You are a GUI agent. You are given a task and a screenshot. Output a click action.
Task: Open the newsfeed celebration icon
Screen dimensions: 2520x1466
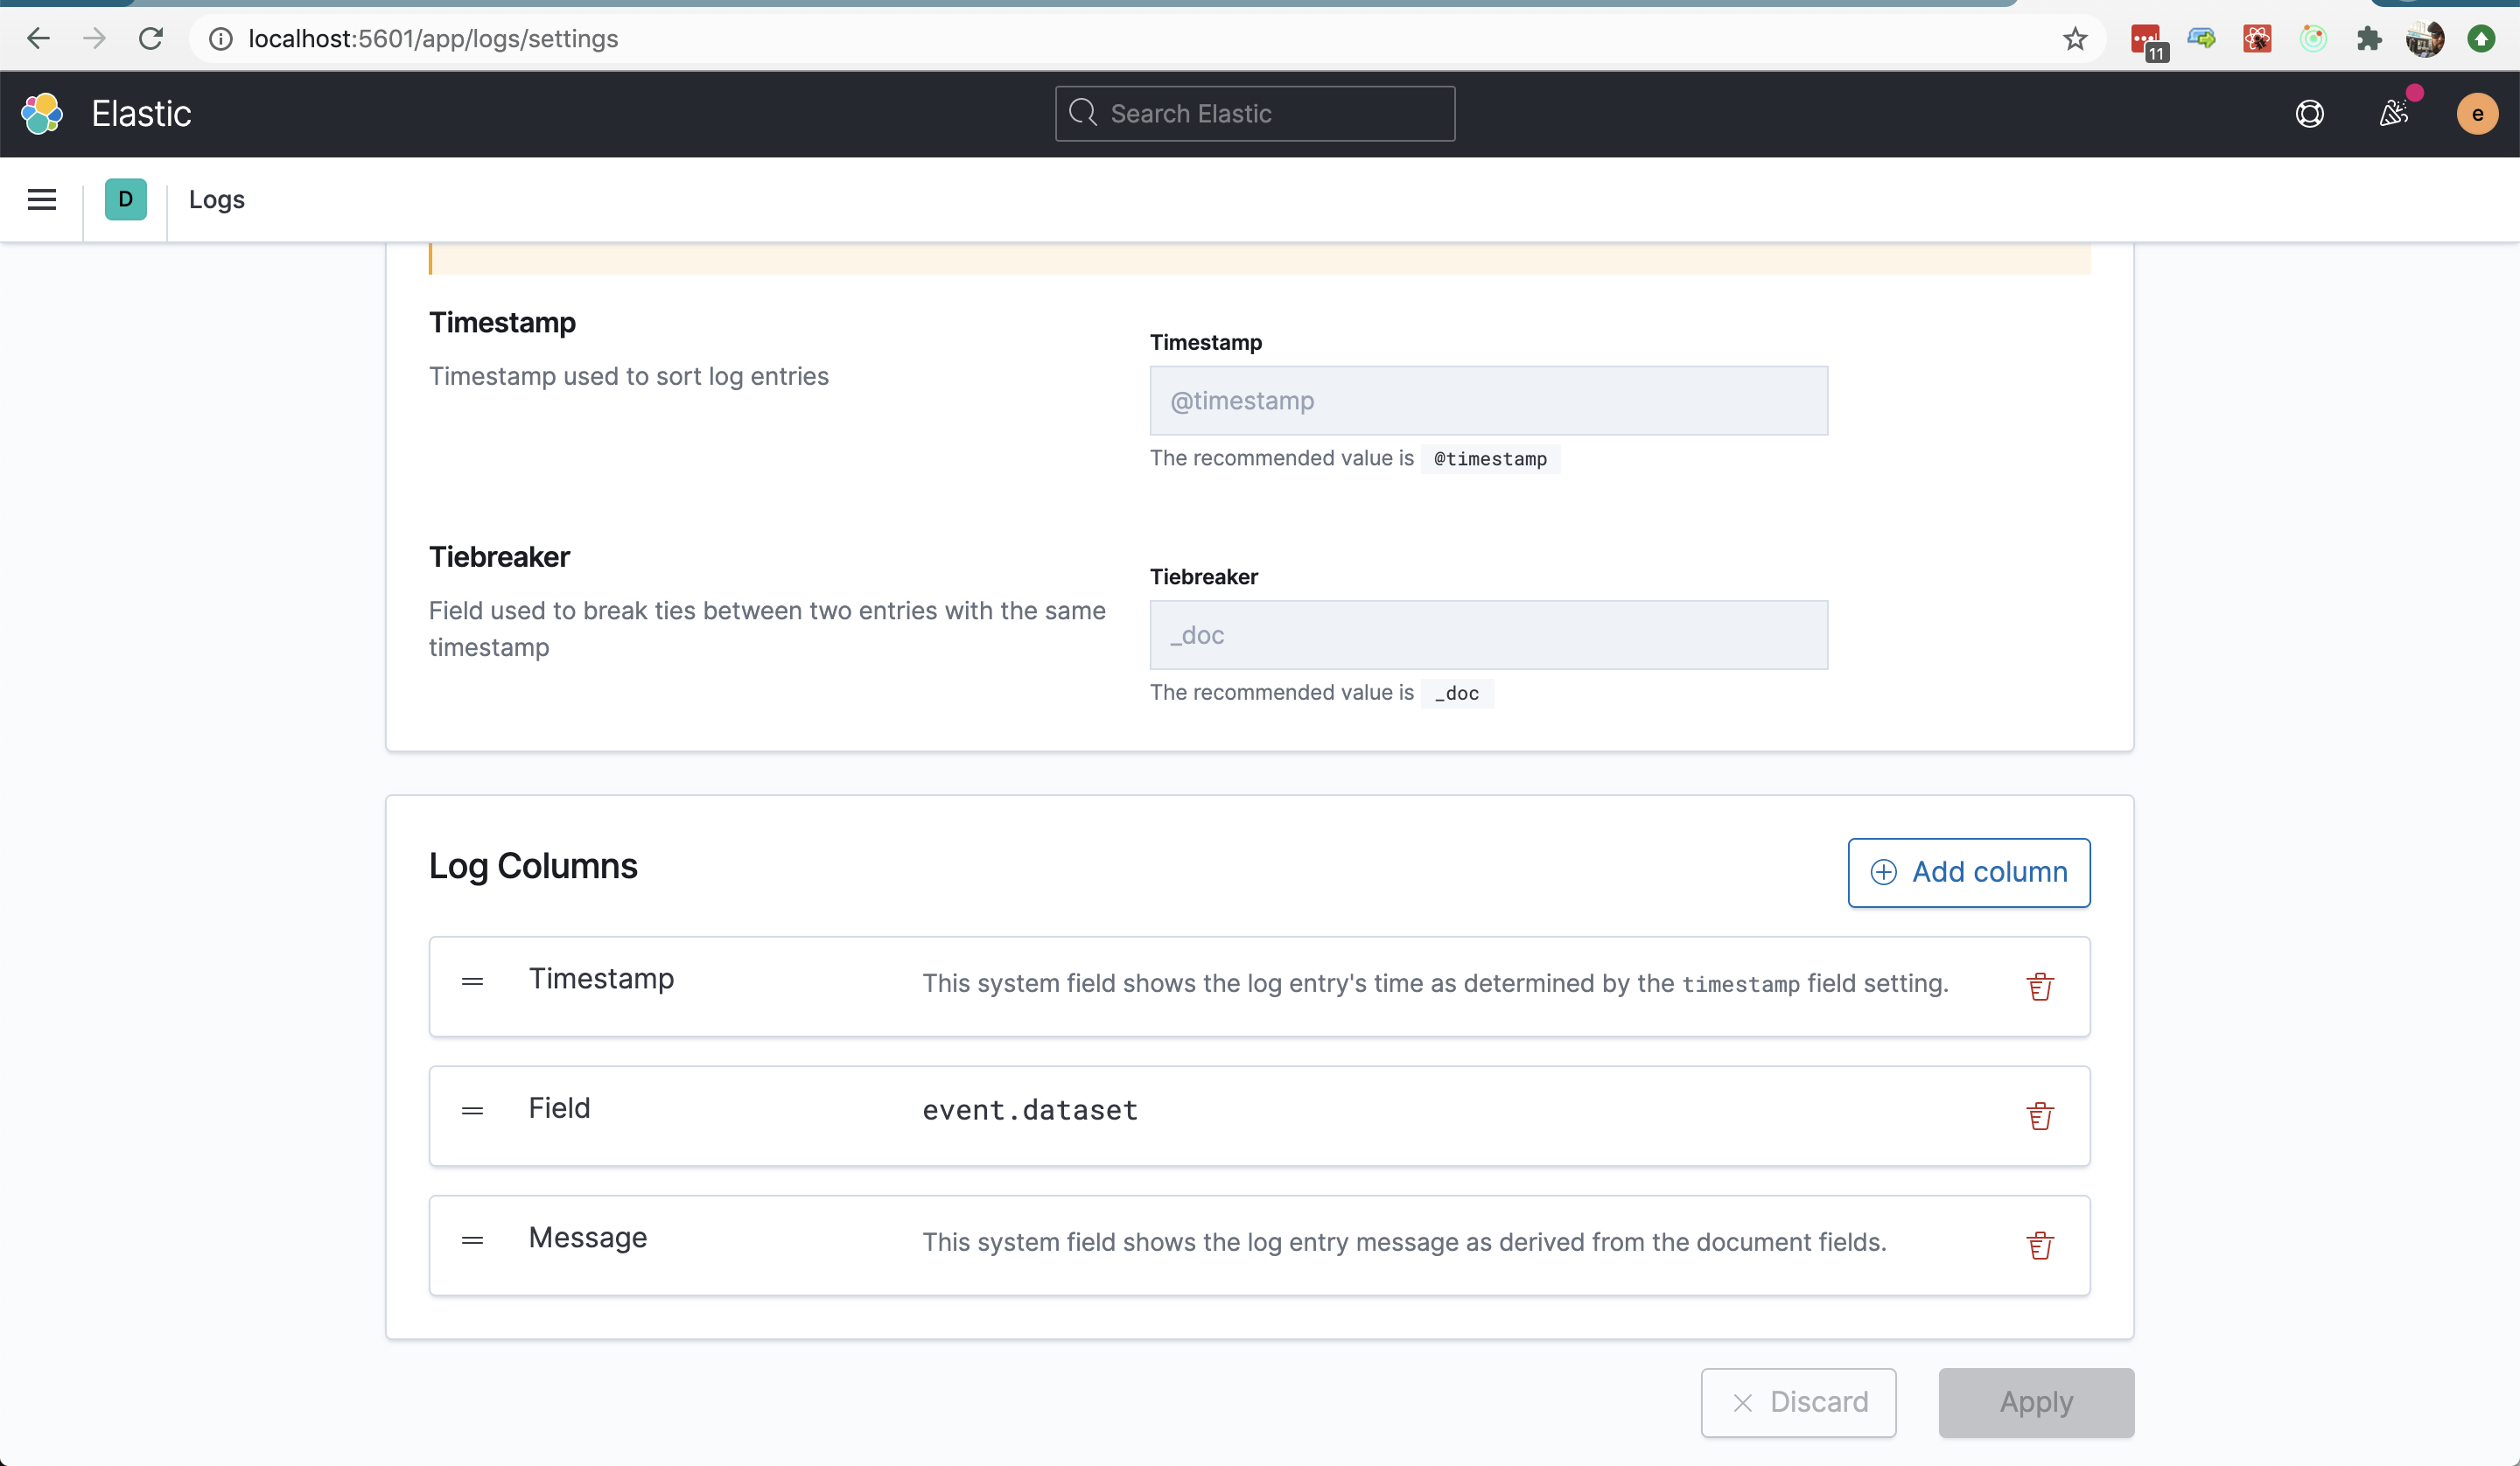2394,114
